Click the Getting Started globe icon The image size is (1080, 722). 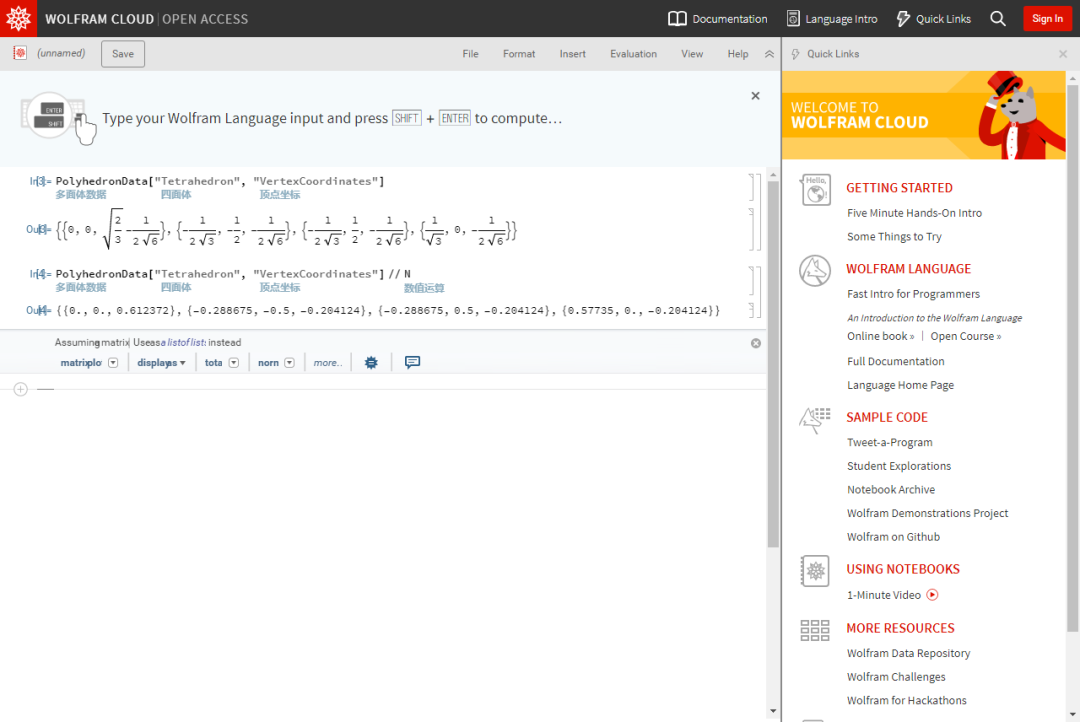(816, 189)
